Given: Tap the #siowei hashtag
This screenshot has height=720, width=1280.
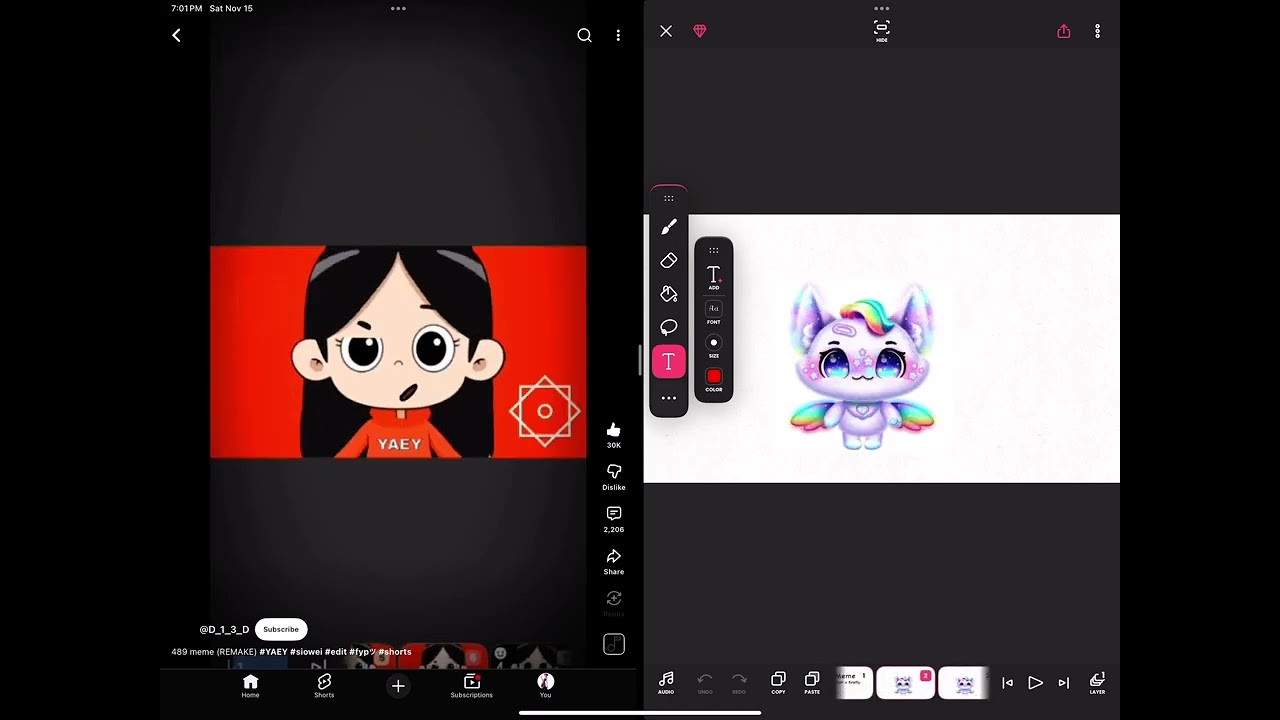Looking at the screenshot, I should pos(306,652).
